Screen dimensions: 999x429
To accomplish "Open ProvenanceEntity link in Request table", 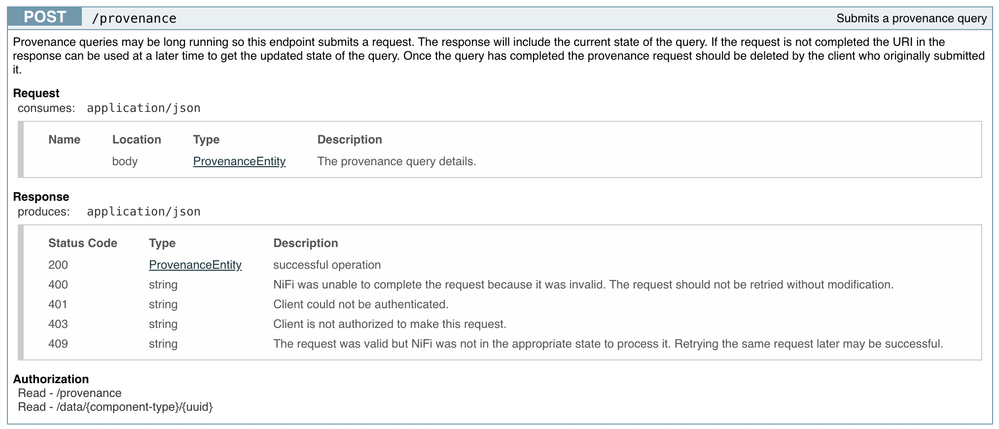I will point(239,161).
